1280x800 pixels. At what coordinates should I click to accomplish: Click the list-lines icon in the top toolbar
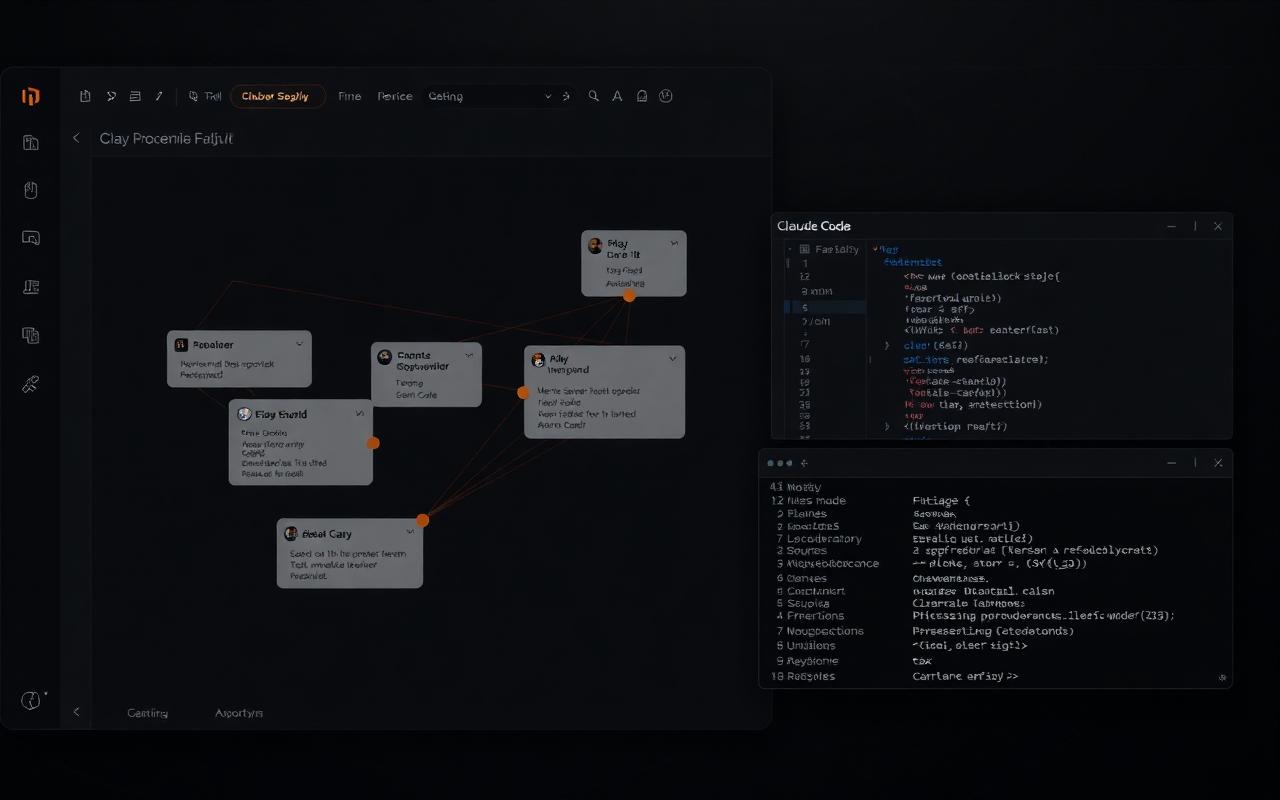pos(135,96)
